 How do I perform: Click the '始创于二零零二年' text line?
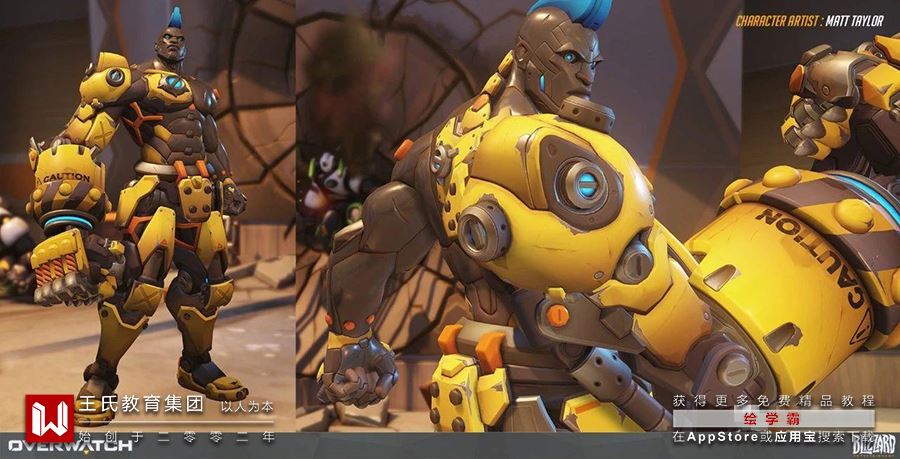[x=176, y=438]
